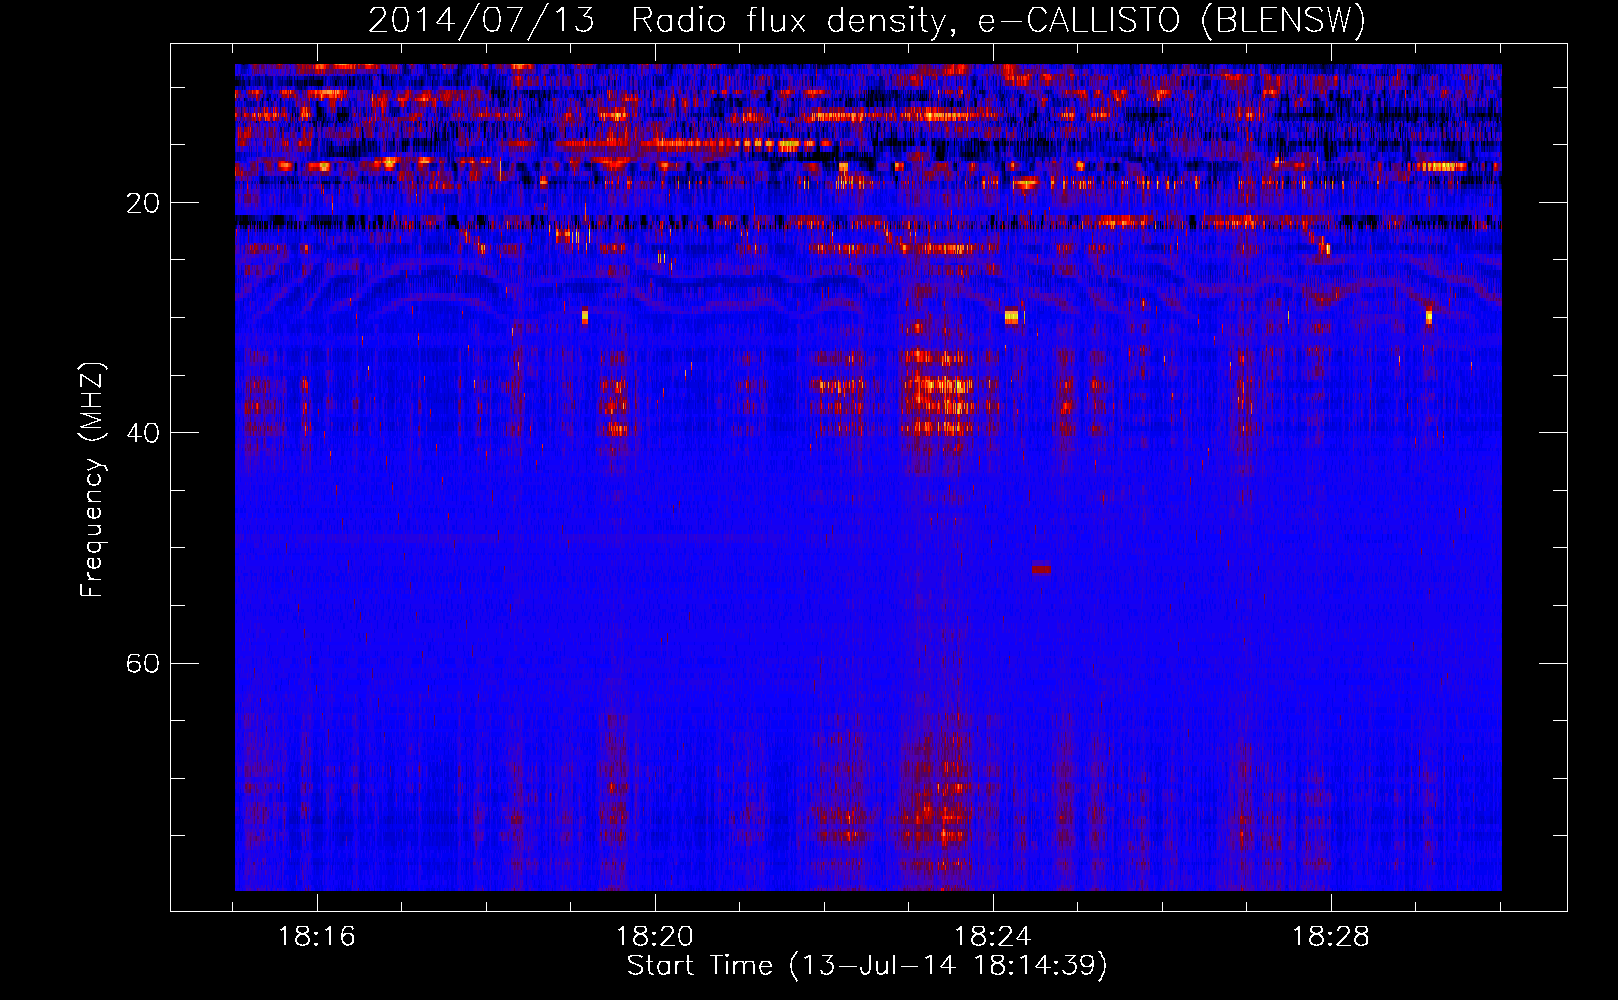
Task: Click the 18:16 time tick label
Action: click(317, 937)
